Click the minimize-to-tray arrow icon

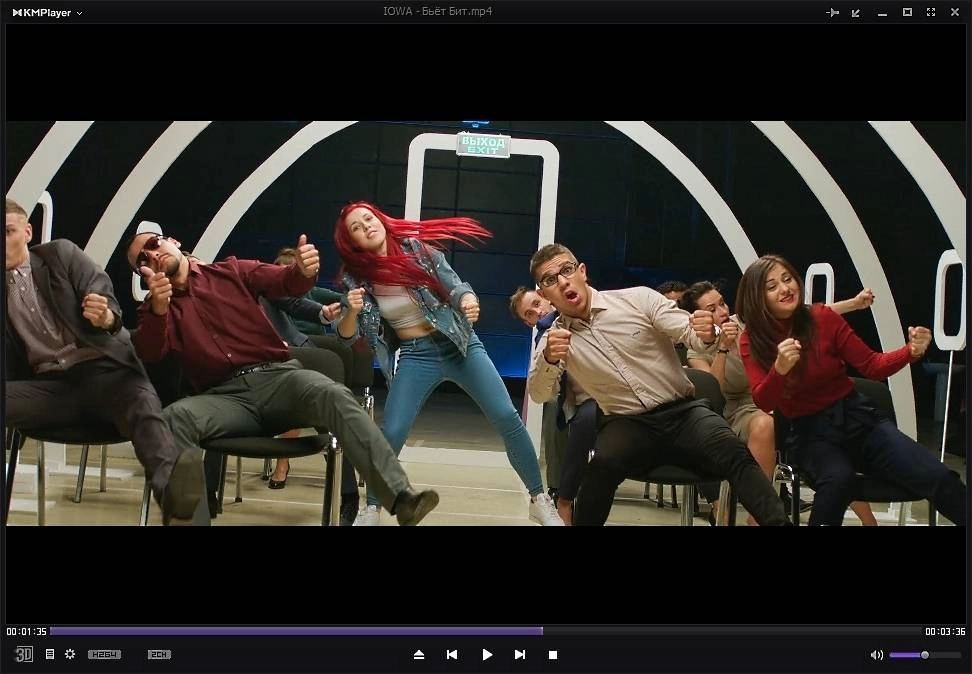(856, 12)
